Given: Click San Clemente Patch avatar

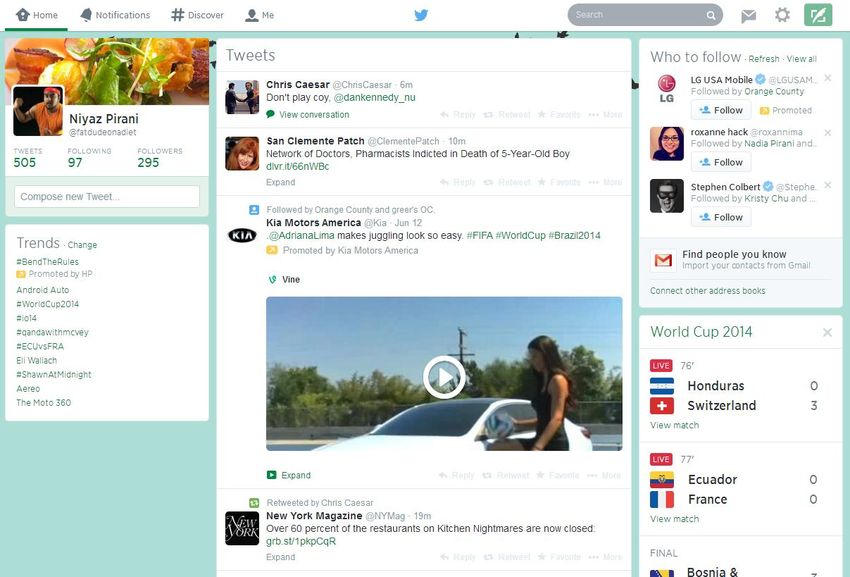Looking at the screenshot, I should point(242,153).
